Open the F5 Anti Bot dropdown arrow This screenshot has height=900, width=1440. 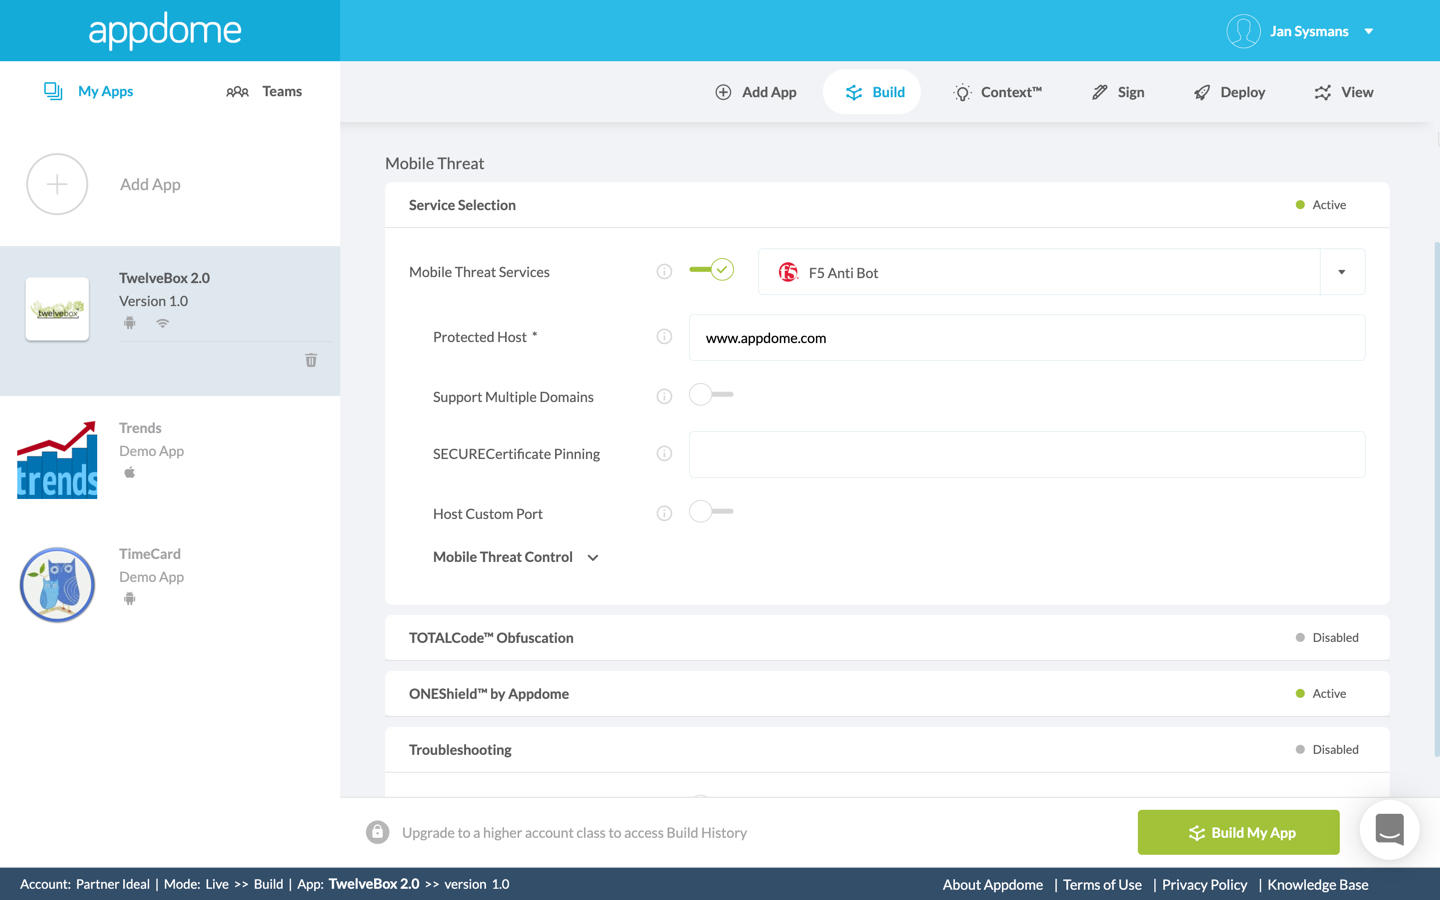click(x=1342, y=272)
